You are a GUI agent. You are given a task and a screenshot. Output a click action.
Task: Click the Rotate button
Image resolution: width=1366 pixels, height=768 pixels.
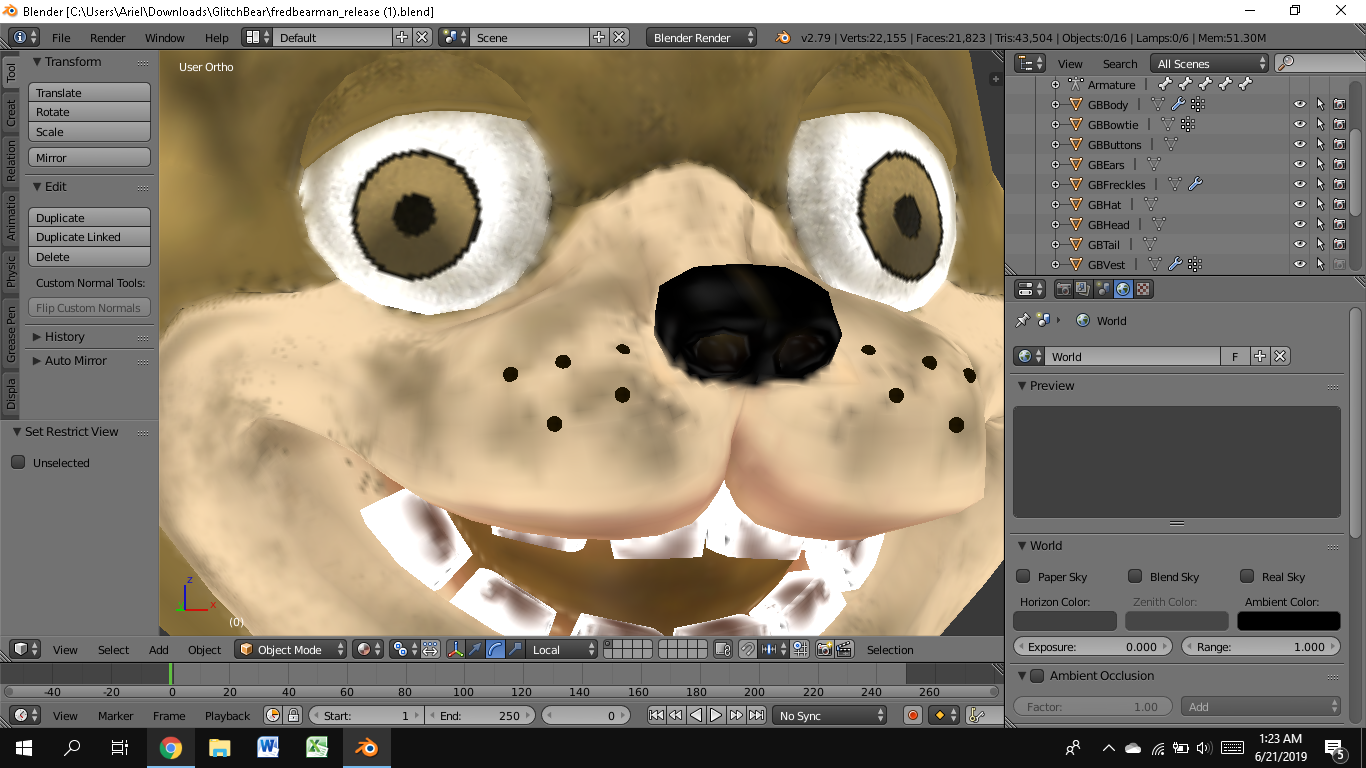[89, 112]
